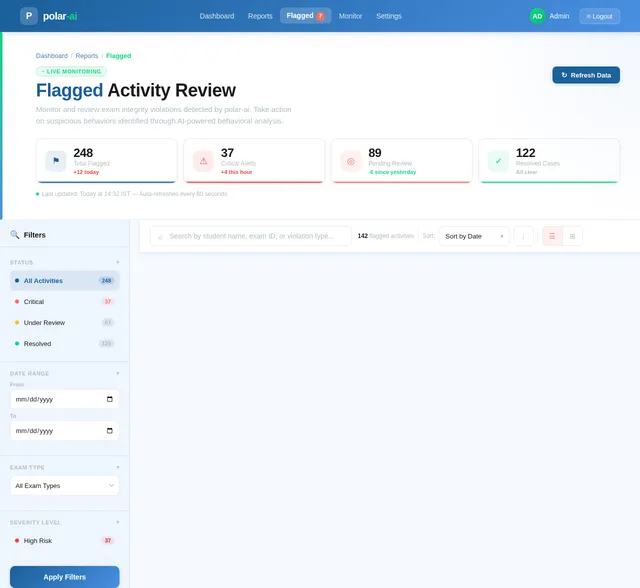The image size is (640, 588).
Task: Click the polar-ai P logo icon
Action: pos(29,16)
